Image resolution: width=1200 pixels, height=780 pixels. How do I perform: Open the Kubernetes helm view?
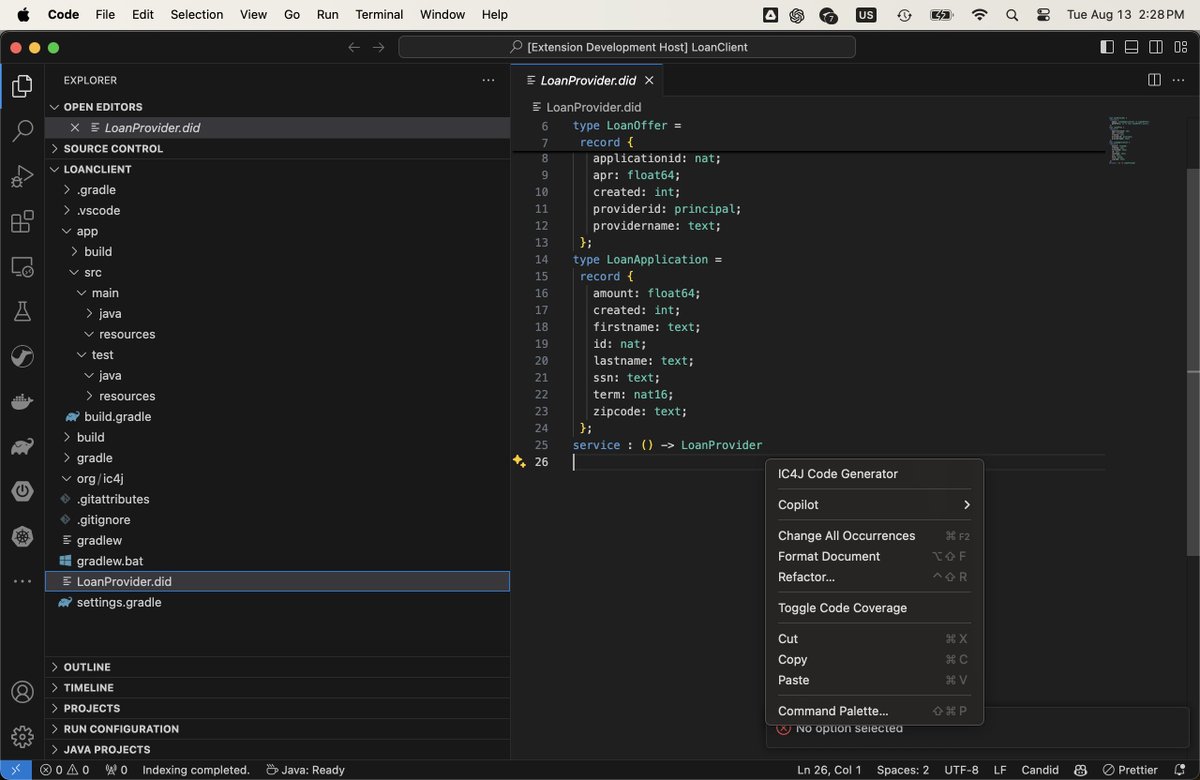click(x=22, y=537)
